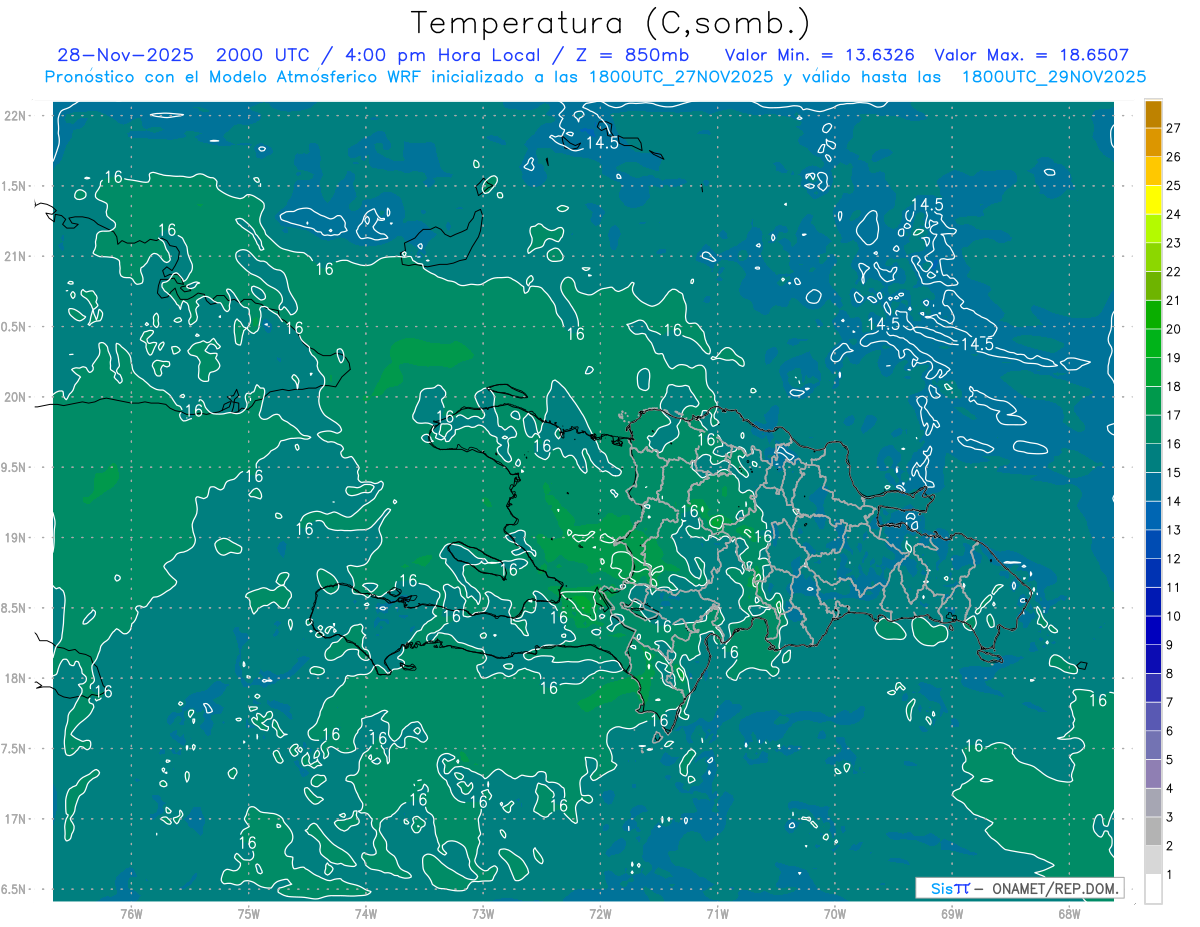Pick the blue colorbar segment beside 12
Image resolution: width=1200 pixels, height=927 pixels.
coord(1153,545)
